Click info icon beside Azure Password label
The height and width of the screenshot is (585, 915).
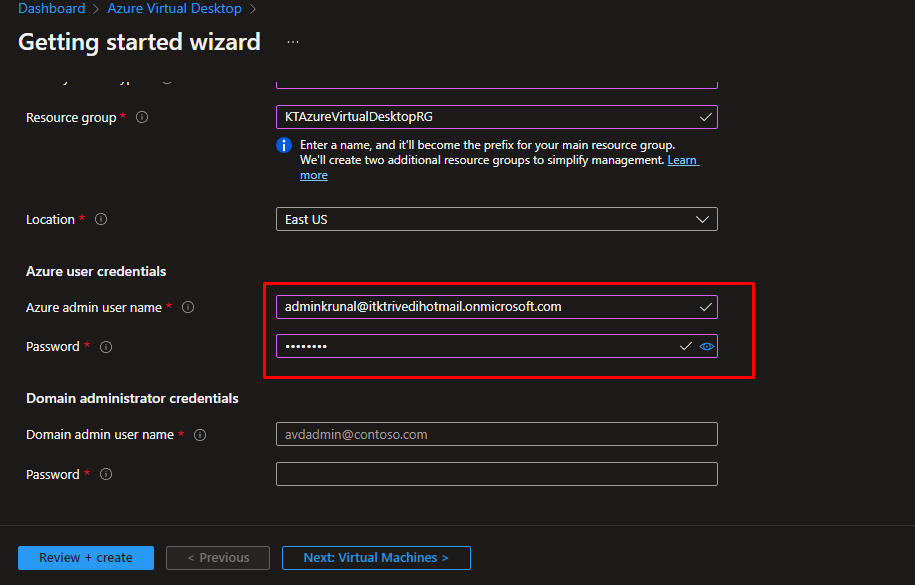pos(106,347)
